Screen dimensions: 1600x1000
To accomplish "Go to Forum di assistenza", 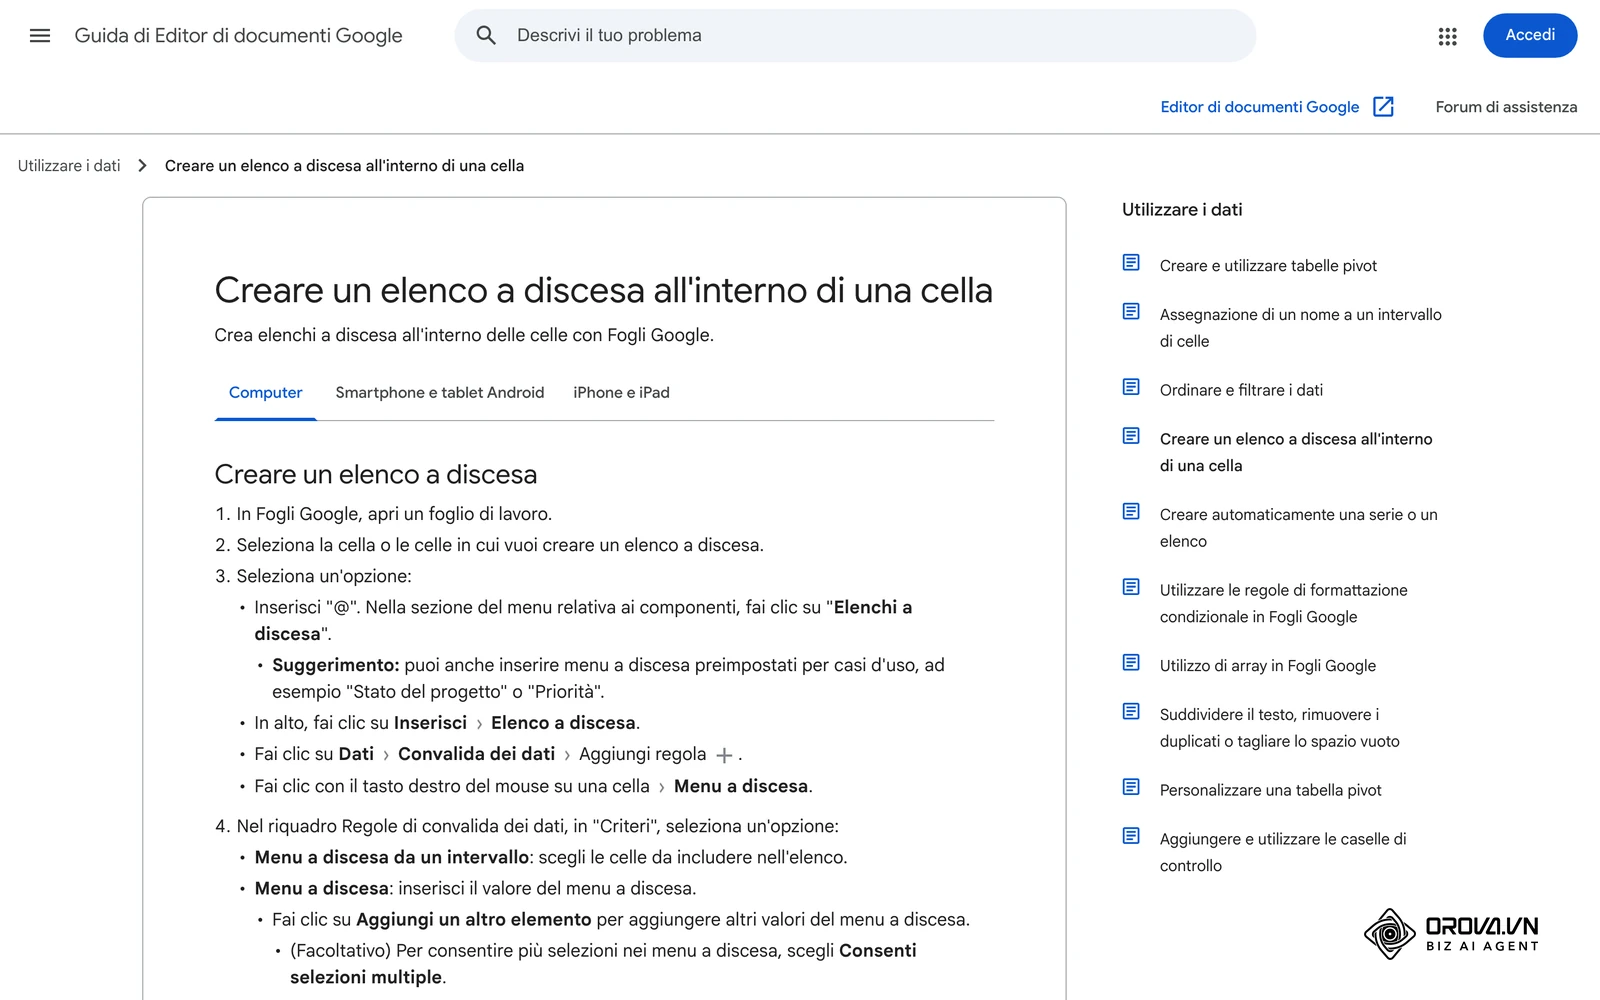I will click(1506, 107).
